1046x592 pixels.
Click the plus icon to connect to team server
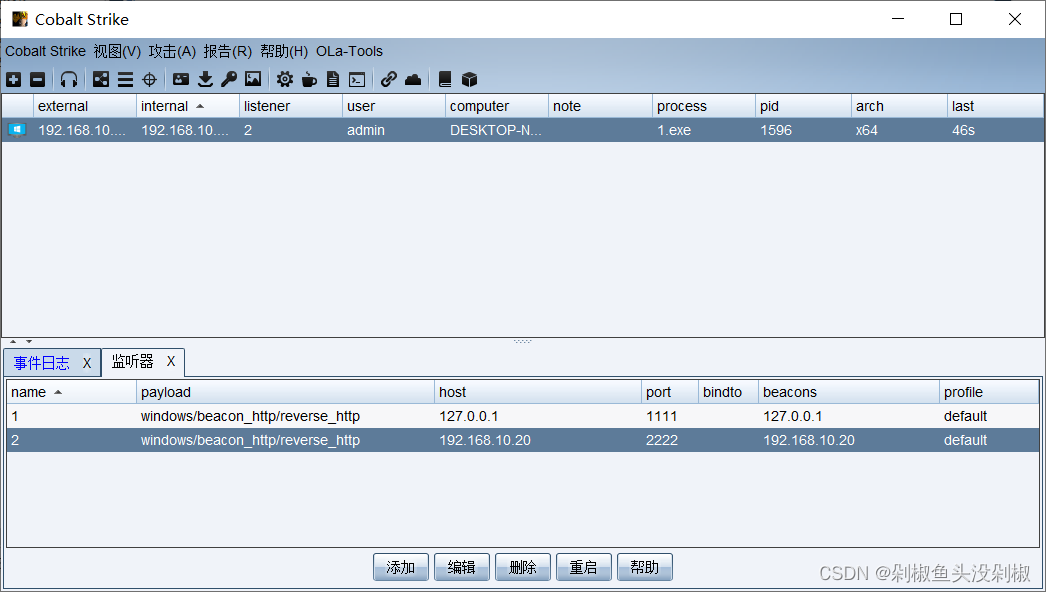tap(13, 79)
